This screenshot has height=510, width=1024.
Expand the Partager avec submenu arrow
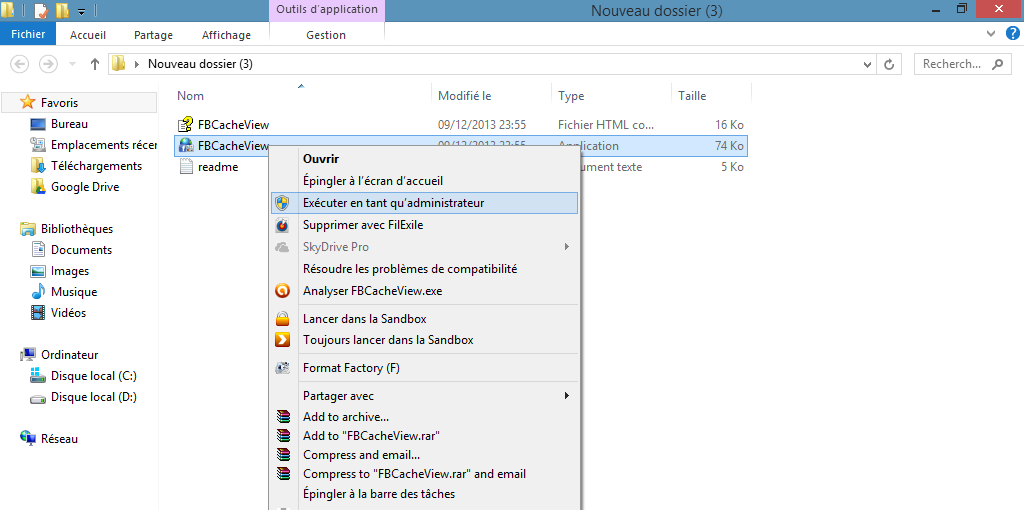click(x=567, y=396)
